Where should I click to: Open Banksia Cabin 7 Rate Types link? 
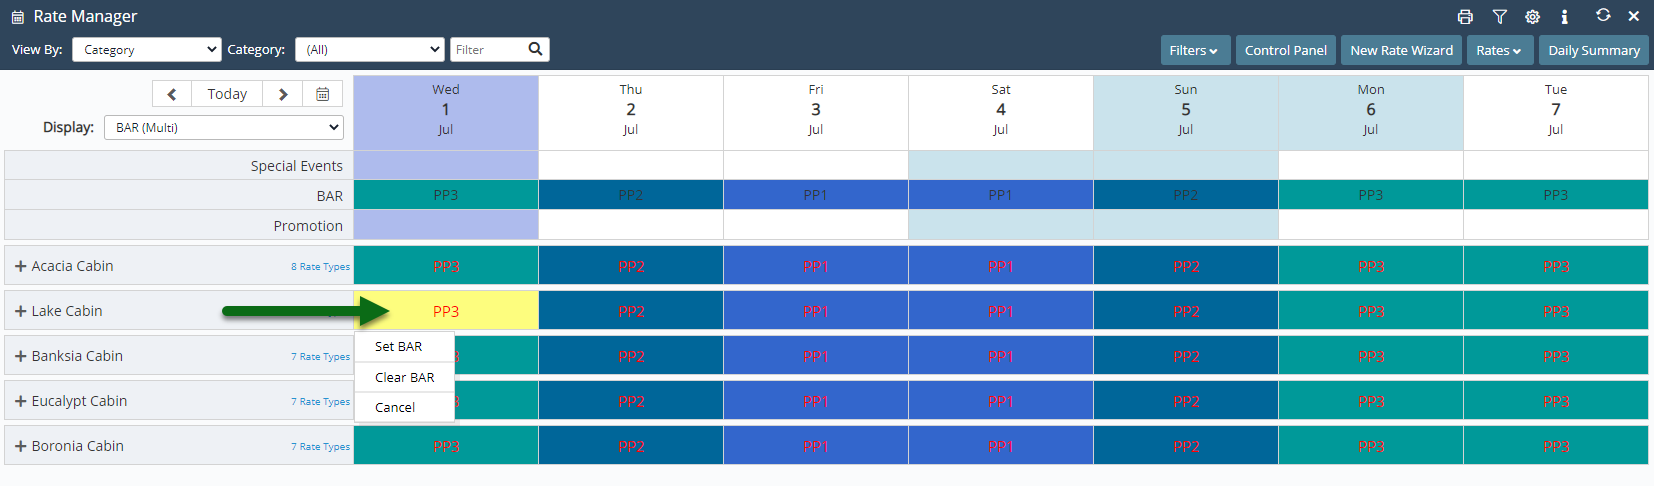pos(320,357)
